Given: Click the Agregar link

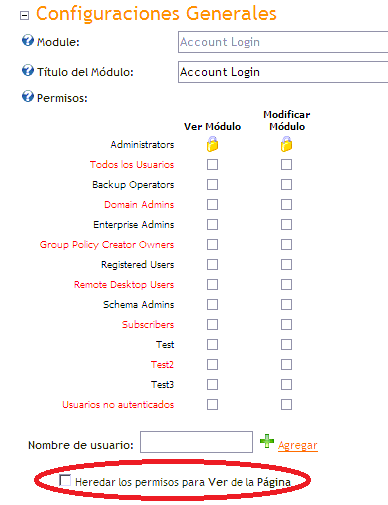Looking at the screenshot, I should 298,445.
